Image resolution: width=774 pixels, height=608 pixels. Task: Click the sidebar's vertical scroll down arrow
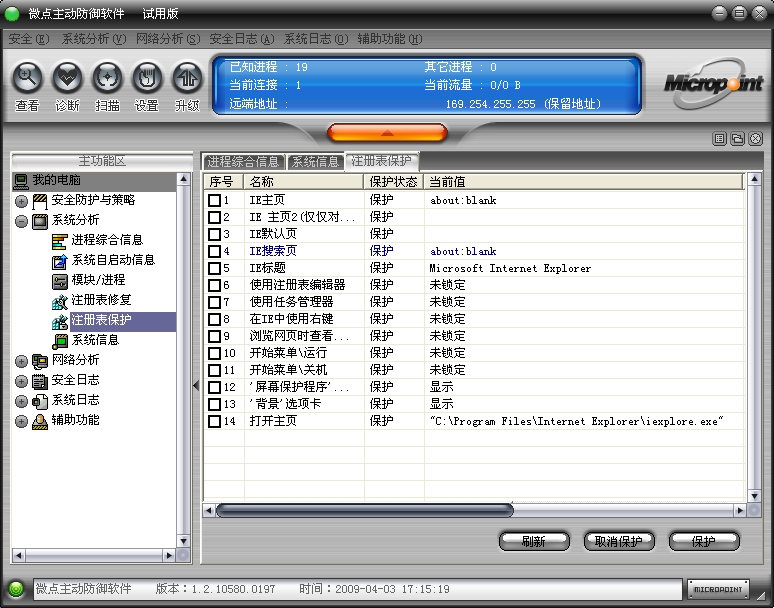(183, 541)
